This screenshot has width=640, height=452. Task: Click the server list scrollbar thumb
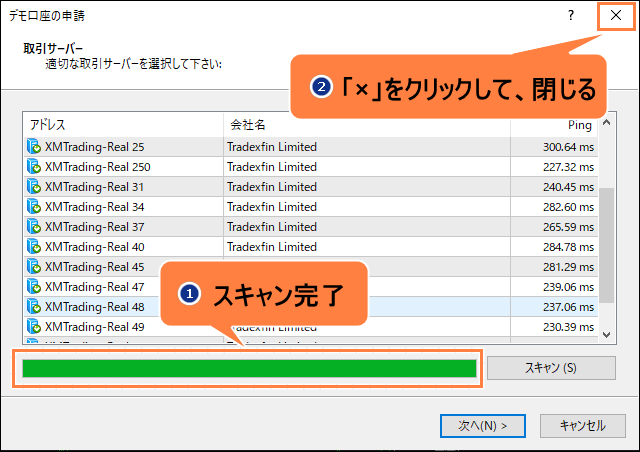point(607,245)
